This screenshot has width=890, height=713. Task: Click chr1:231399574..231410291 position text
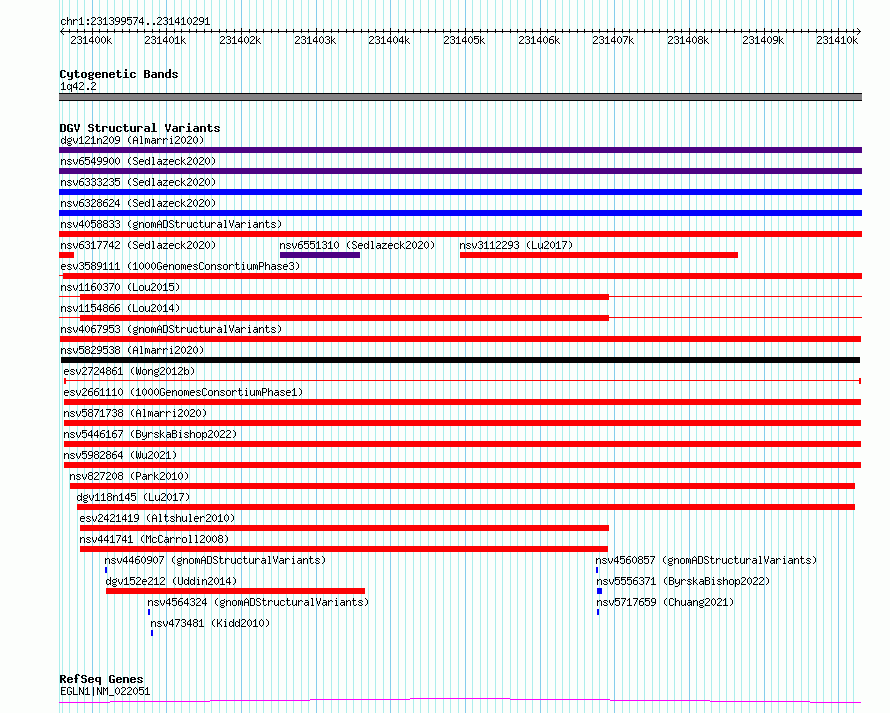coord(135,21)
